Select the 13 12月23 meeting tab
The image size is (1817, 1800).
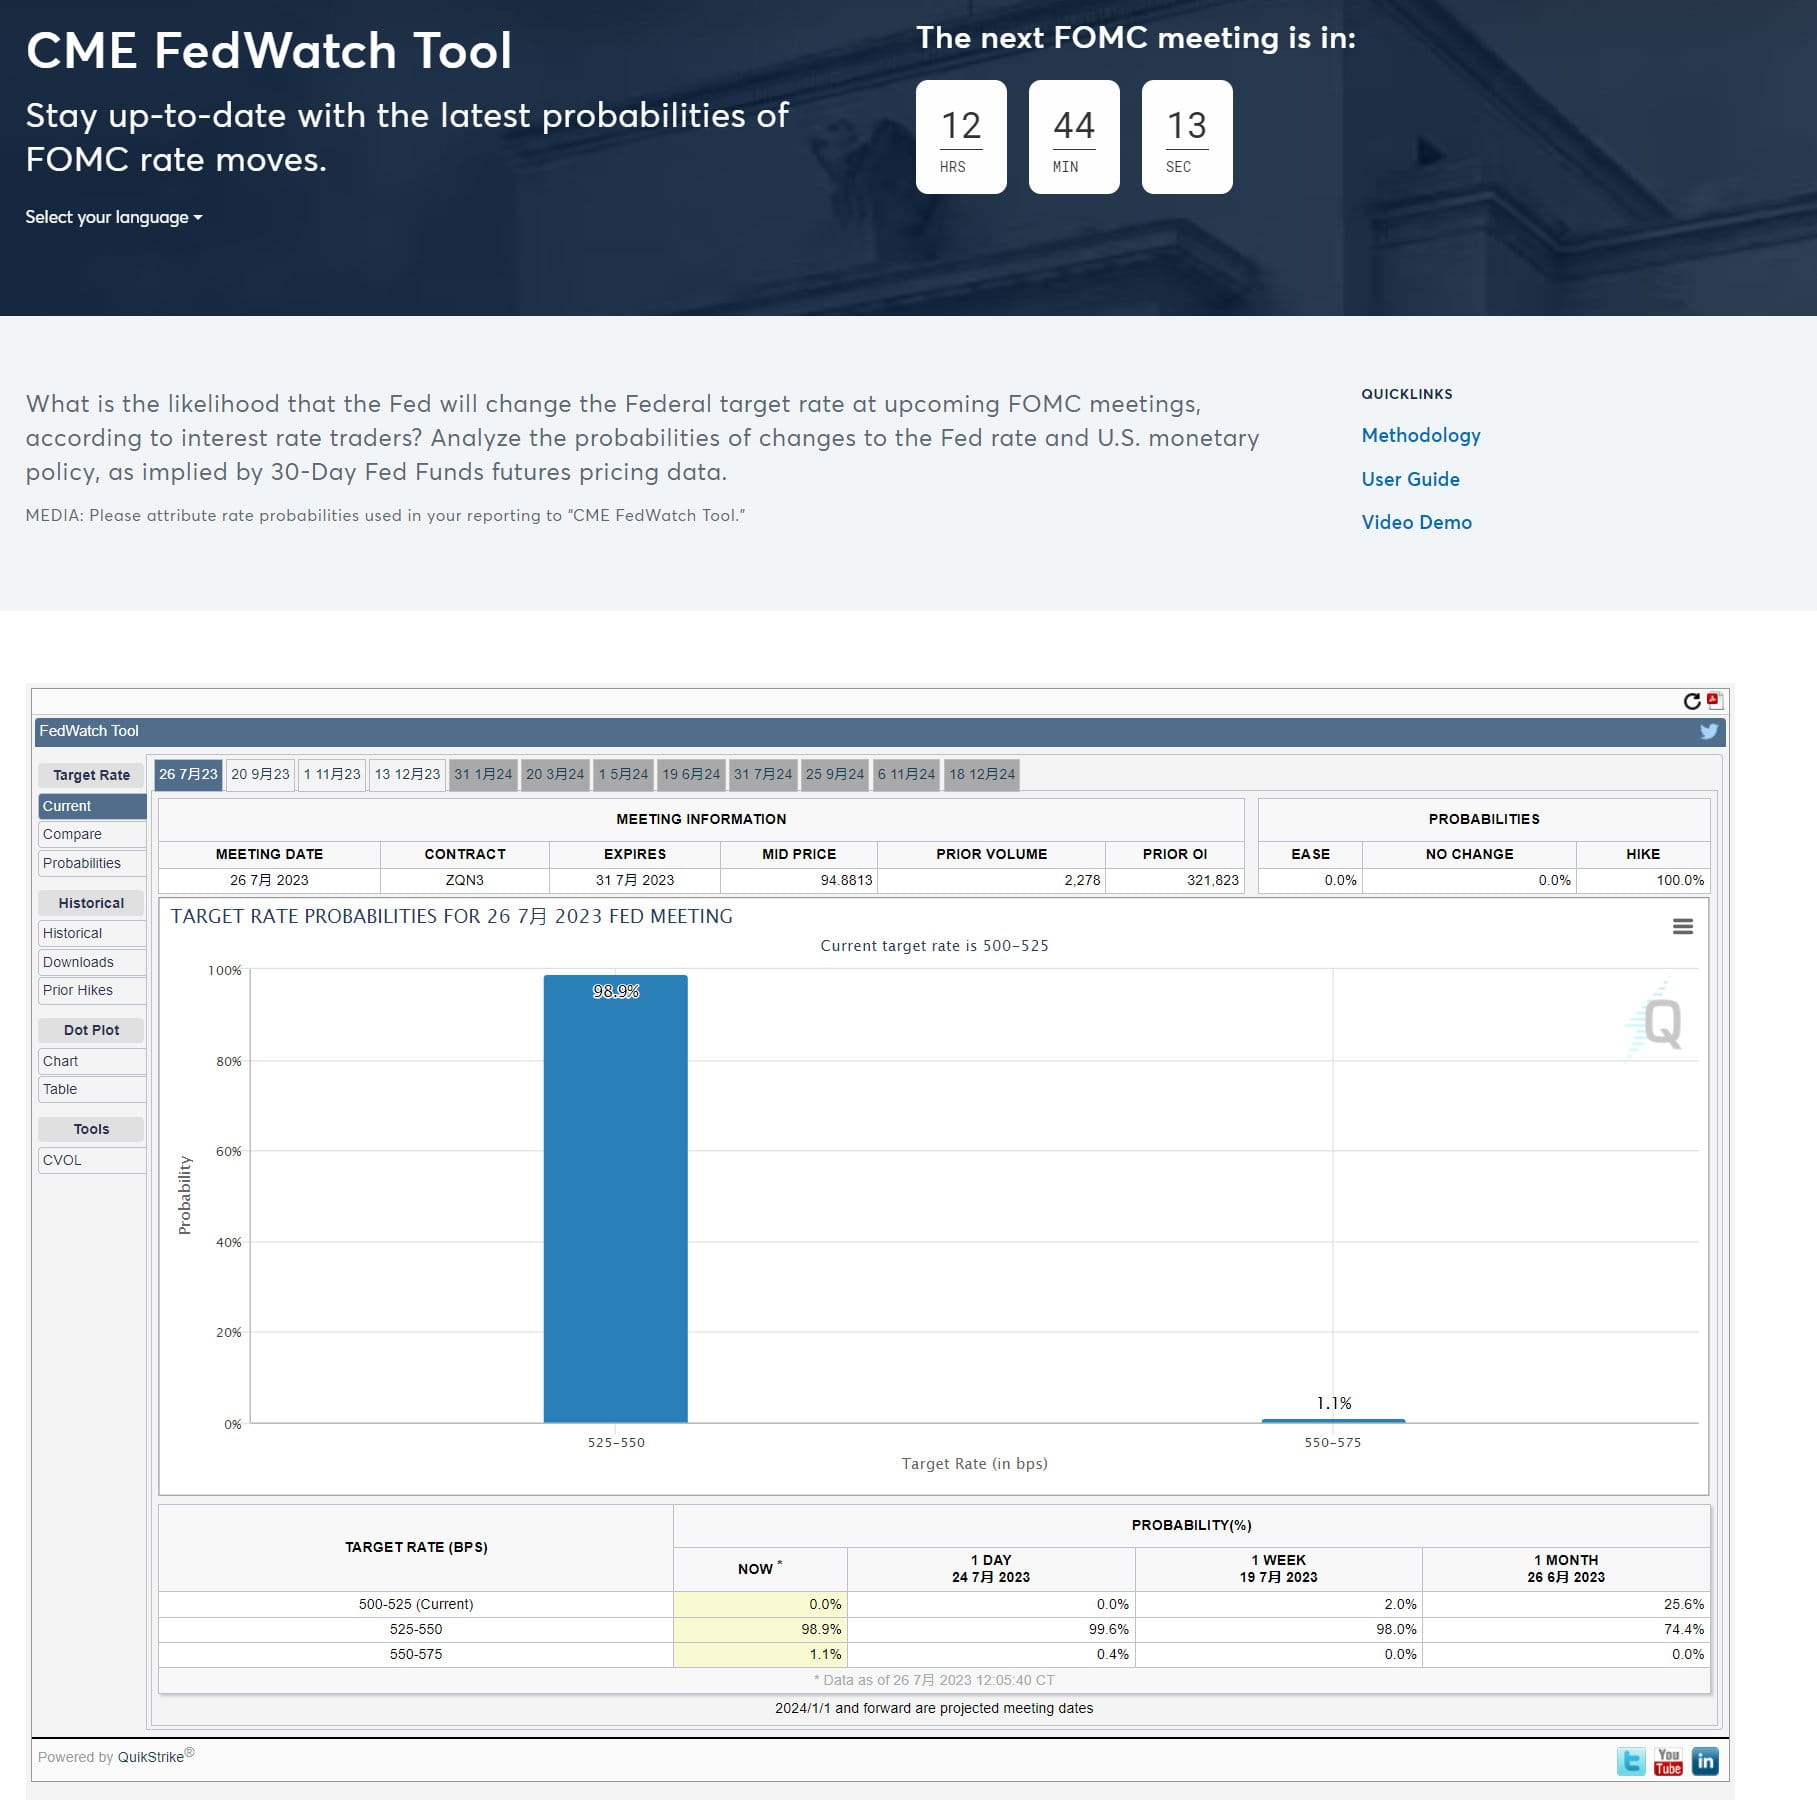(x=407, y=774)
